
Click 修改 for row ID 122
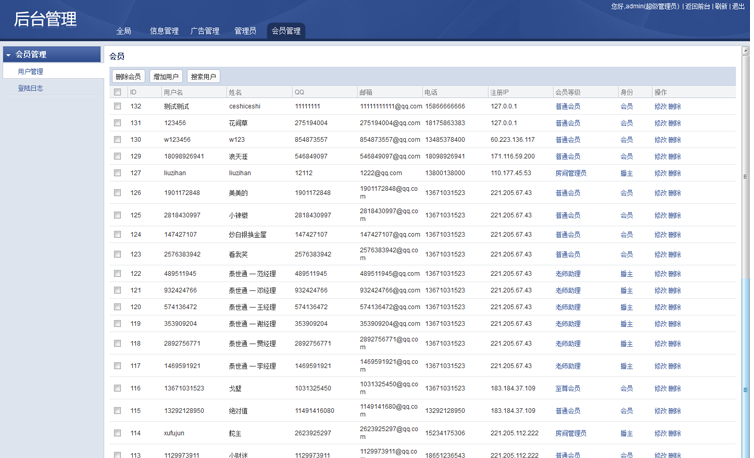[660, 274]
